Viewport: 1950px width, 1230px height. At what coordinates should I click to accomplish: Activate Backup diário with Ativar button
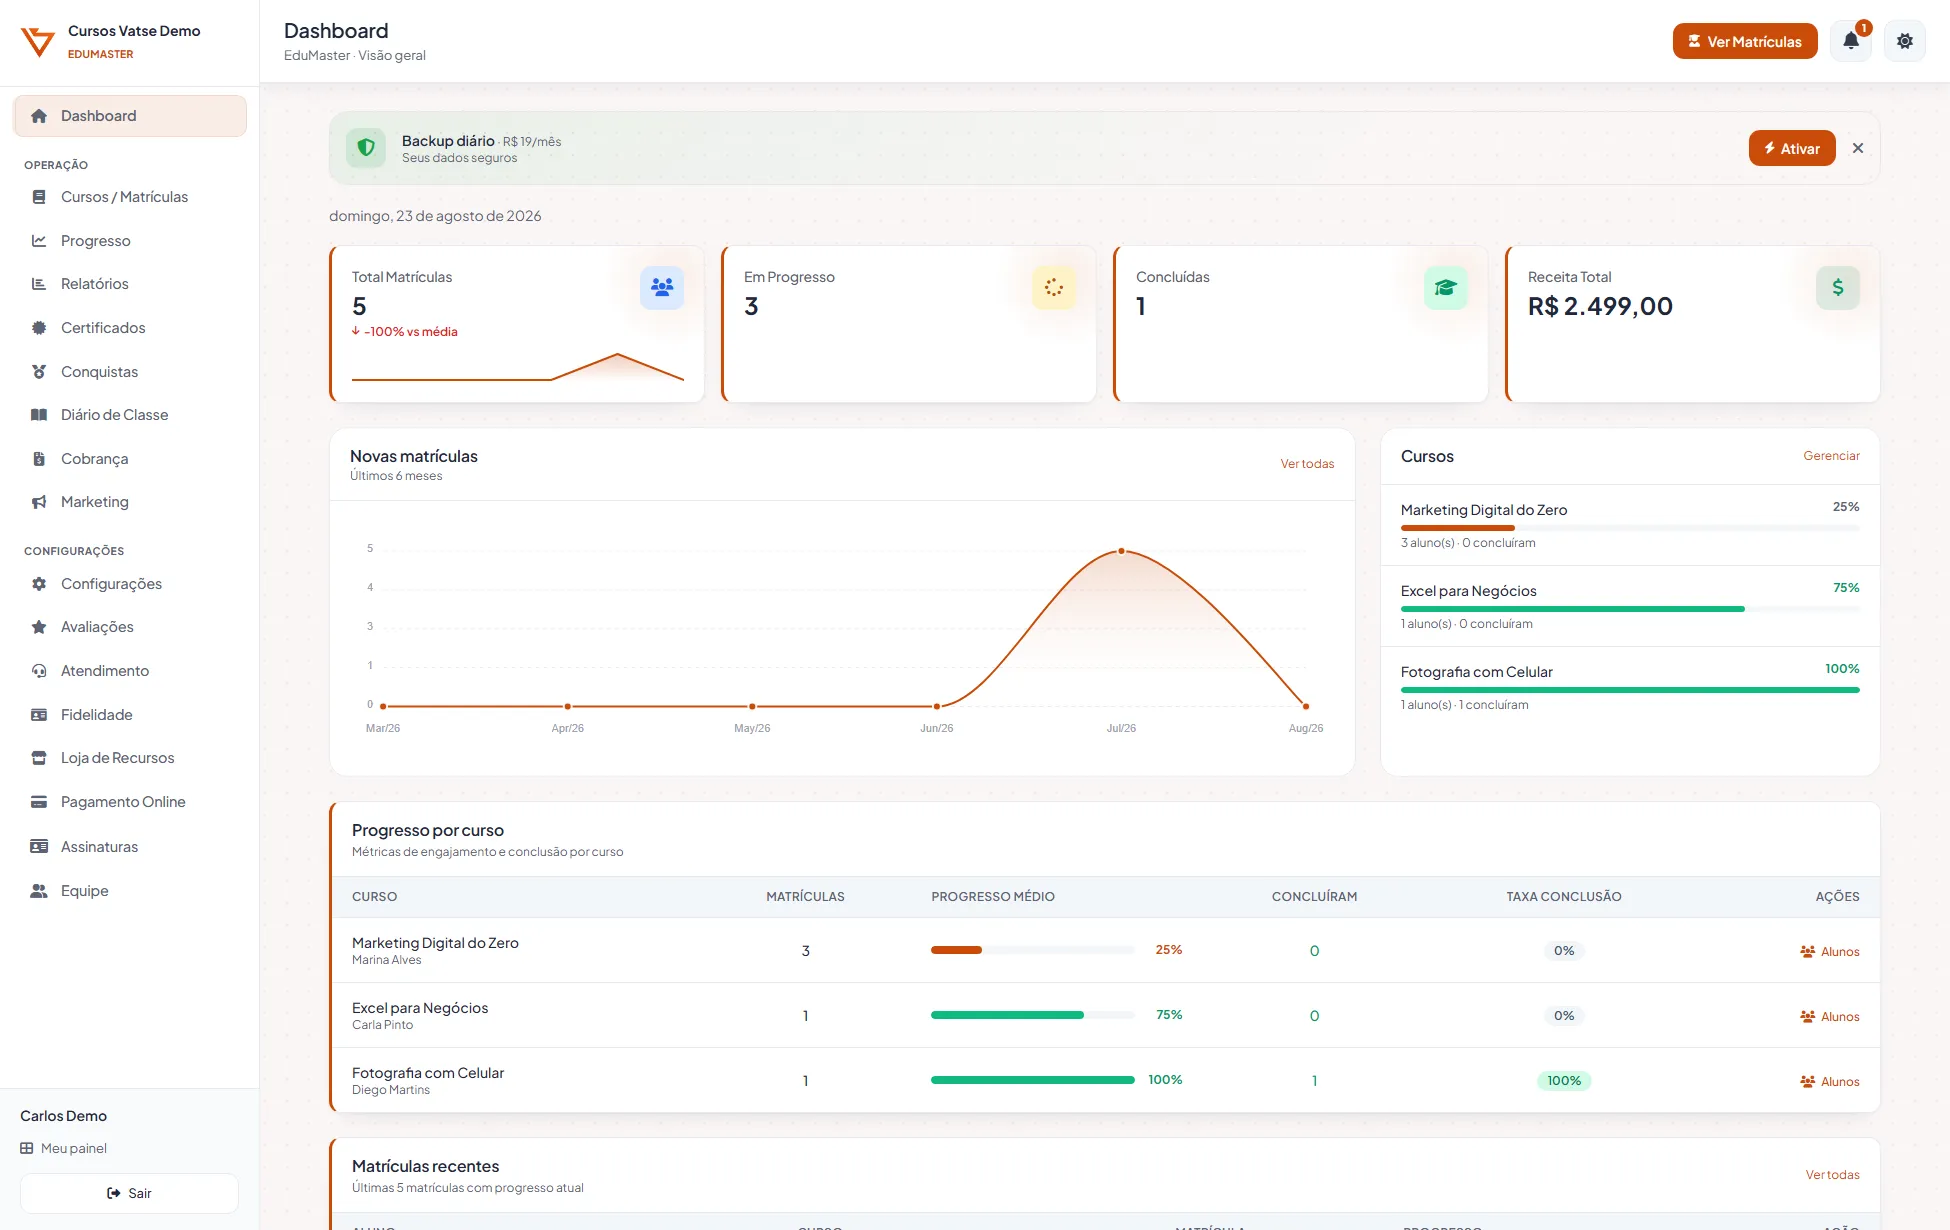pyautogui.click(x=1792, y=148)
